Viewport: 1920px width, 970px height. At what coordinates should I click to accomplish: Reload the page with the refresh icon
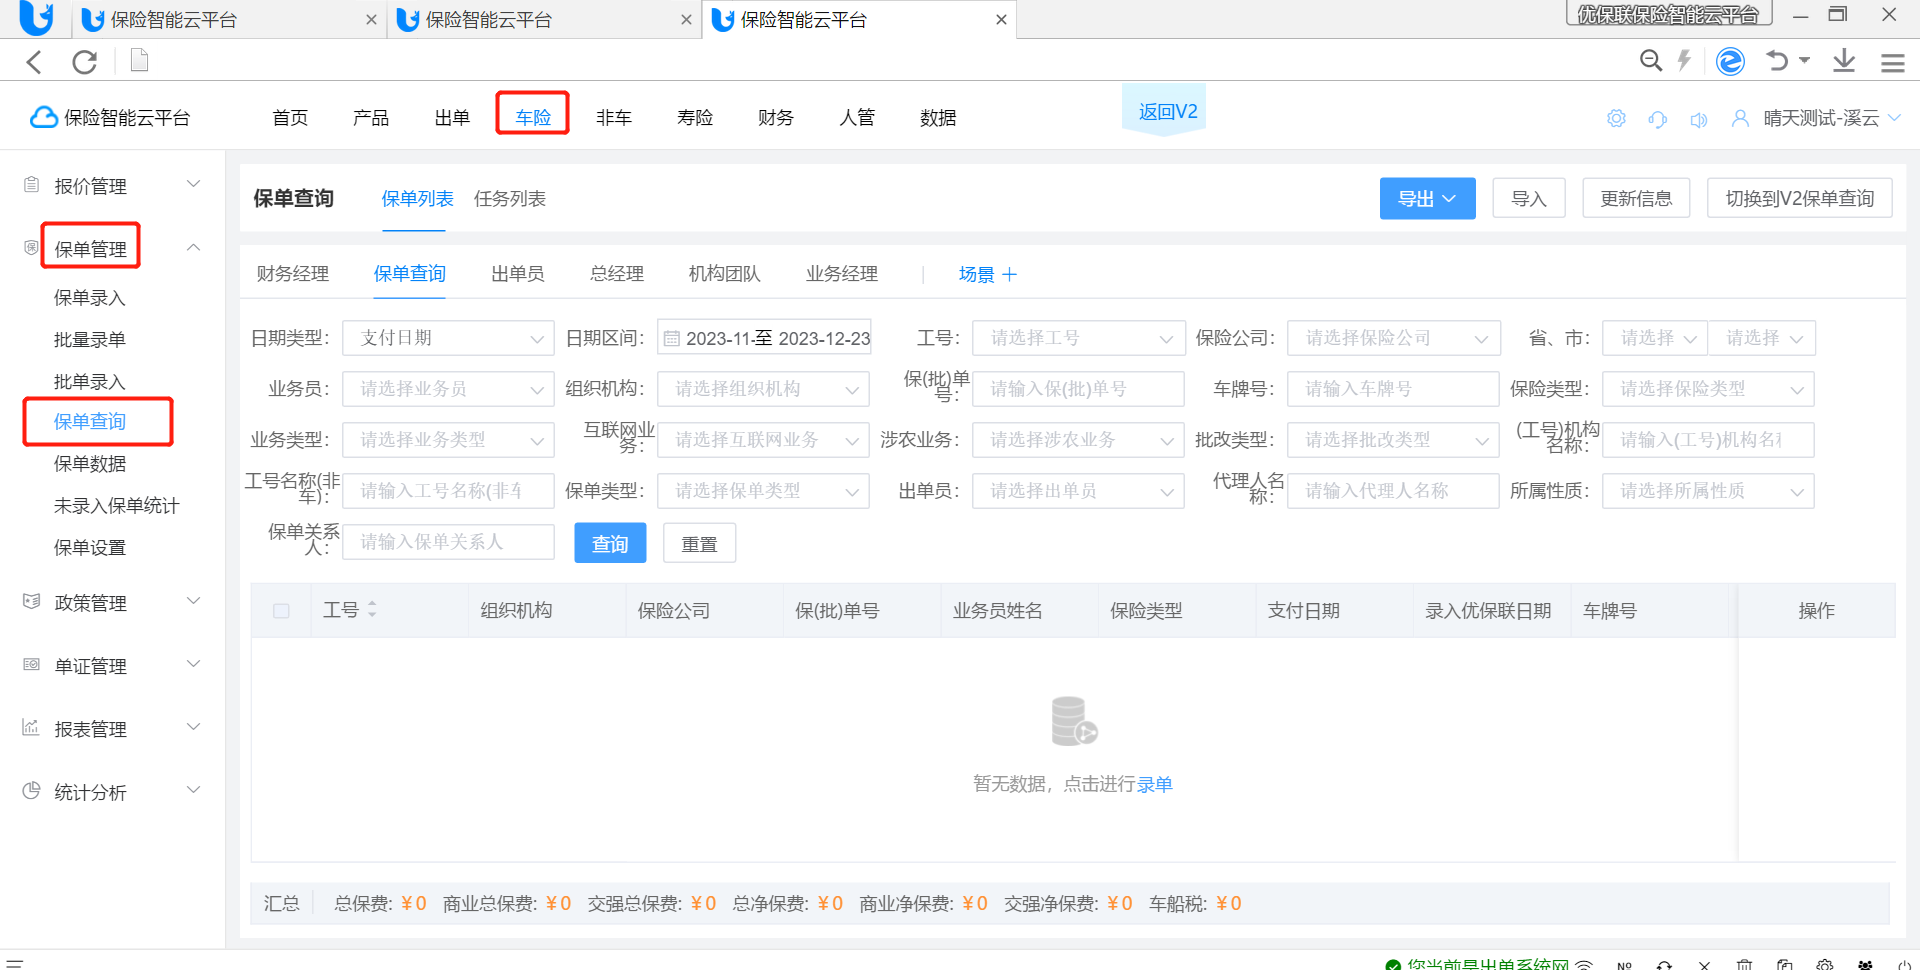[x=85, y=62]
